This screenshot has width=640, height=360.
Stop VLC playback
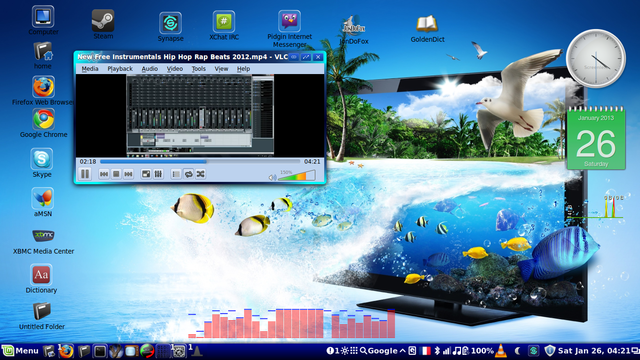(116, 174)
